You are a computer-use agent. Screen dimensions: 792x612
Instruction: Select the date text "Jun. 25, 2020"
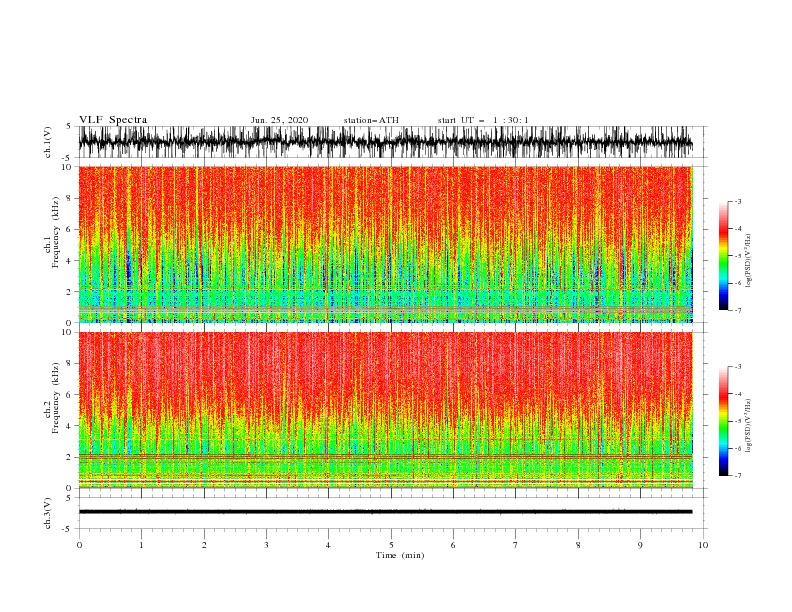(x=279, y=120)
